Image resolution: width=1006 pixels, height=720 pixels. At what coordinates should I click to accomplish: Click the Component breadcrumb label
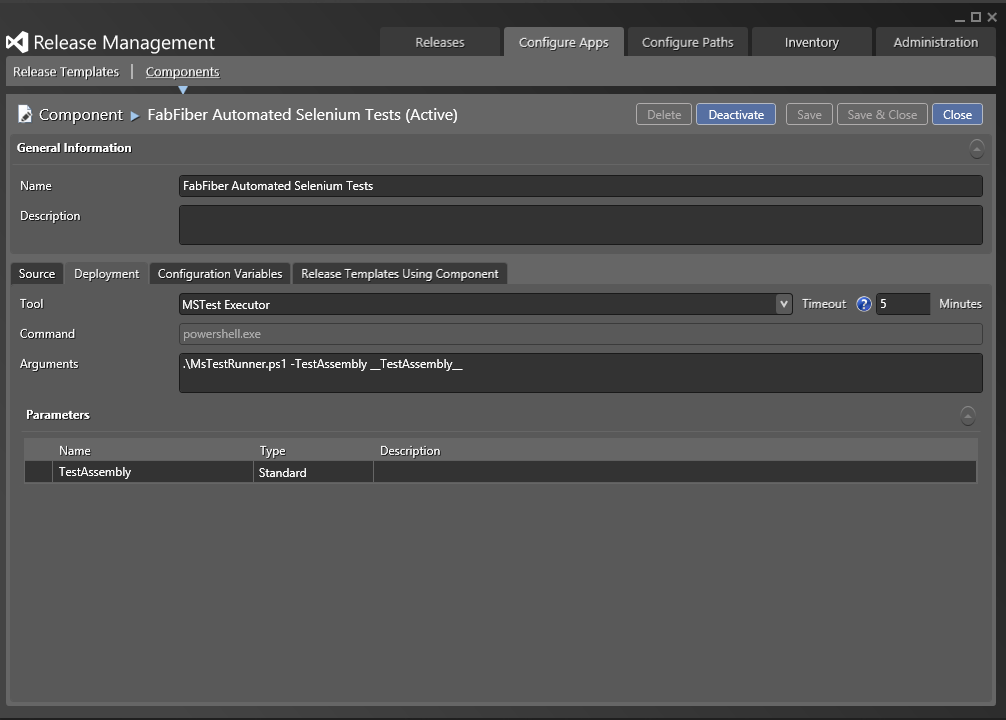click(x=81, y=115)
